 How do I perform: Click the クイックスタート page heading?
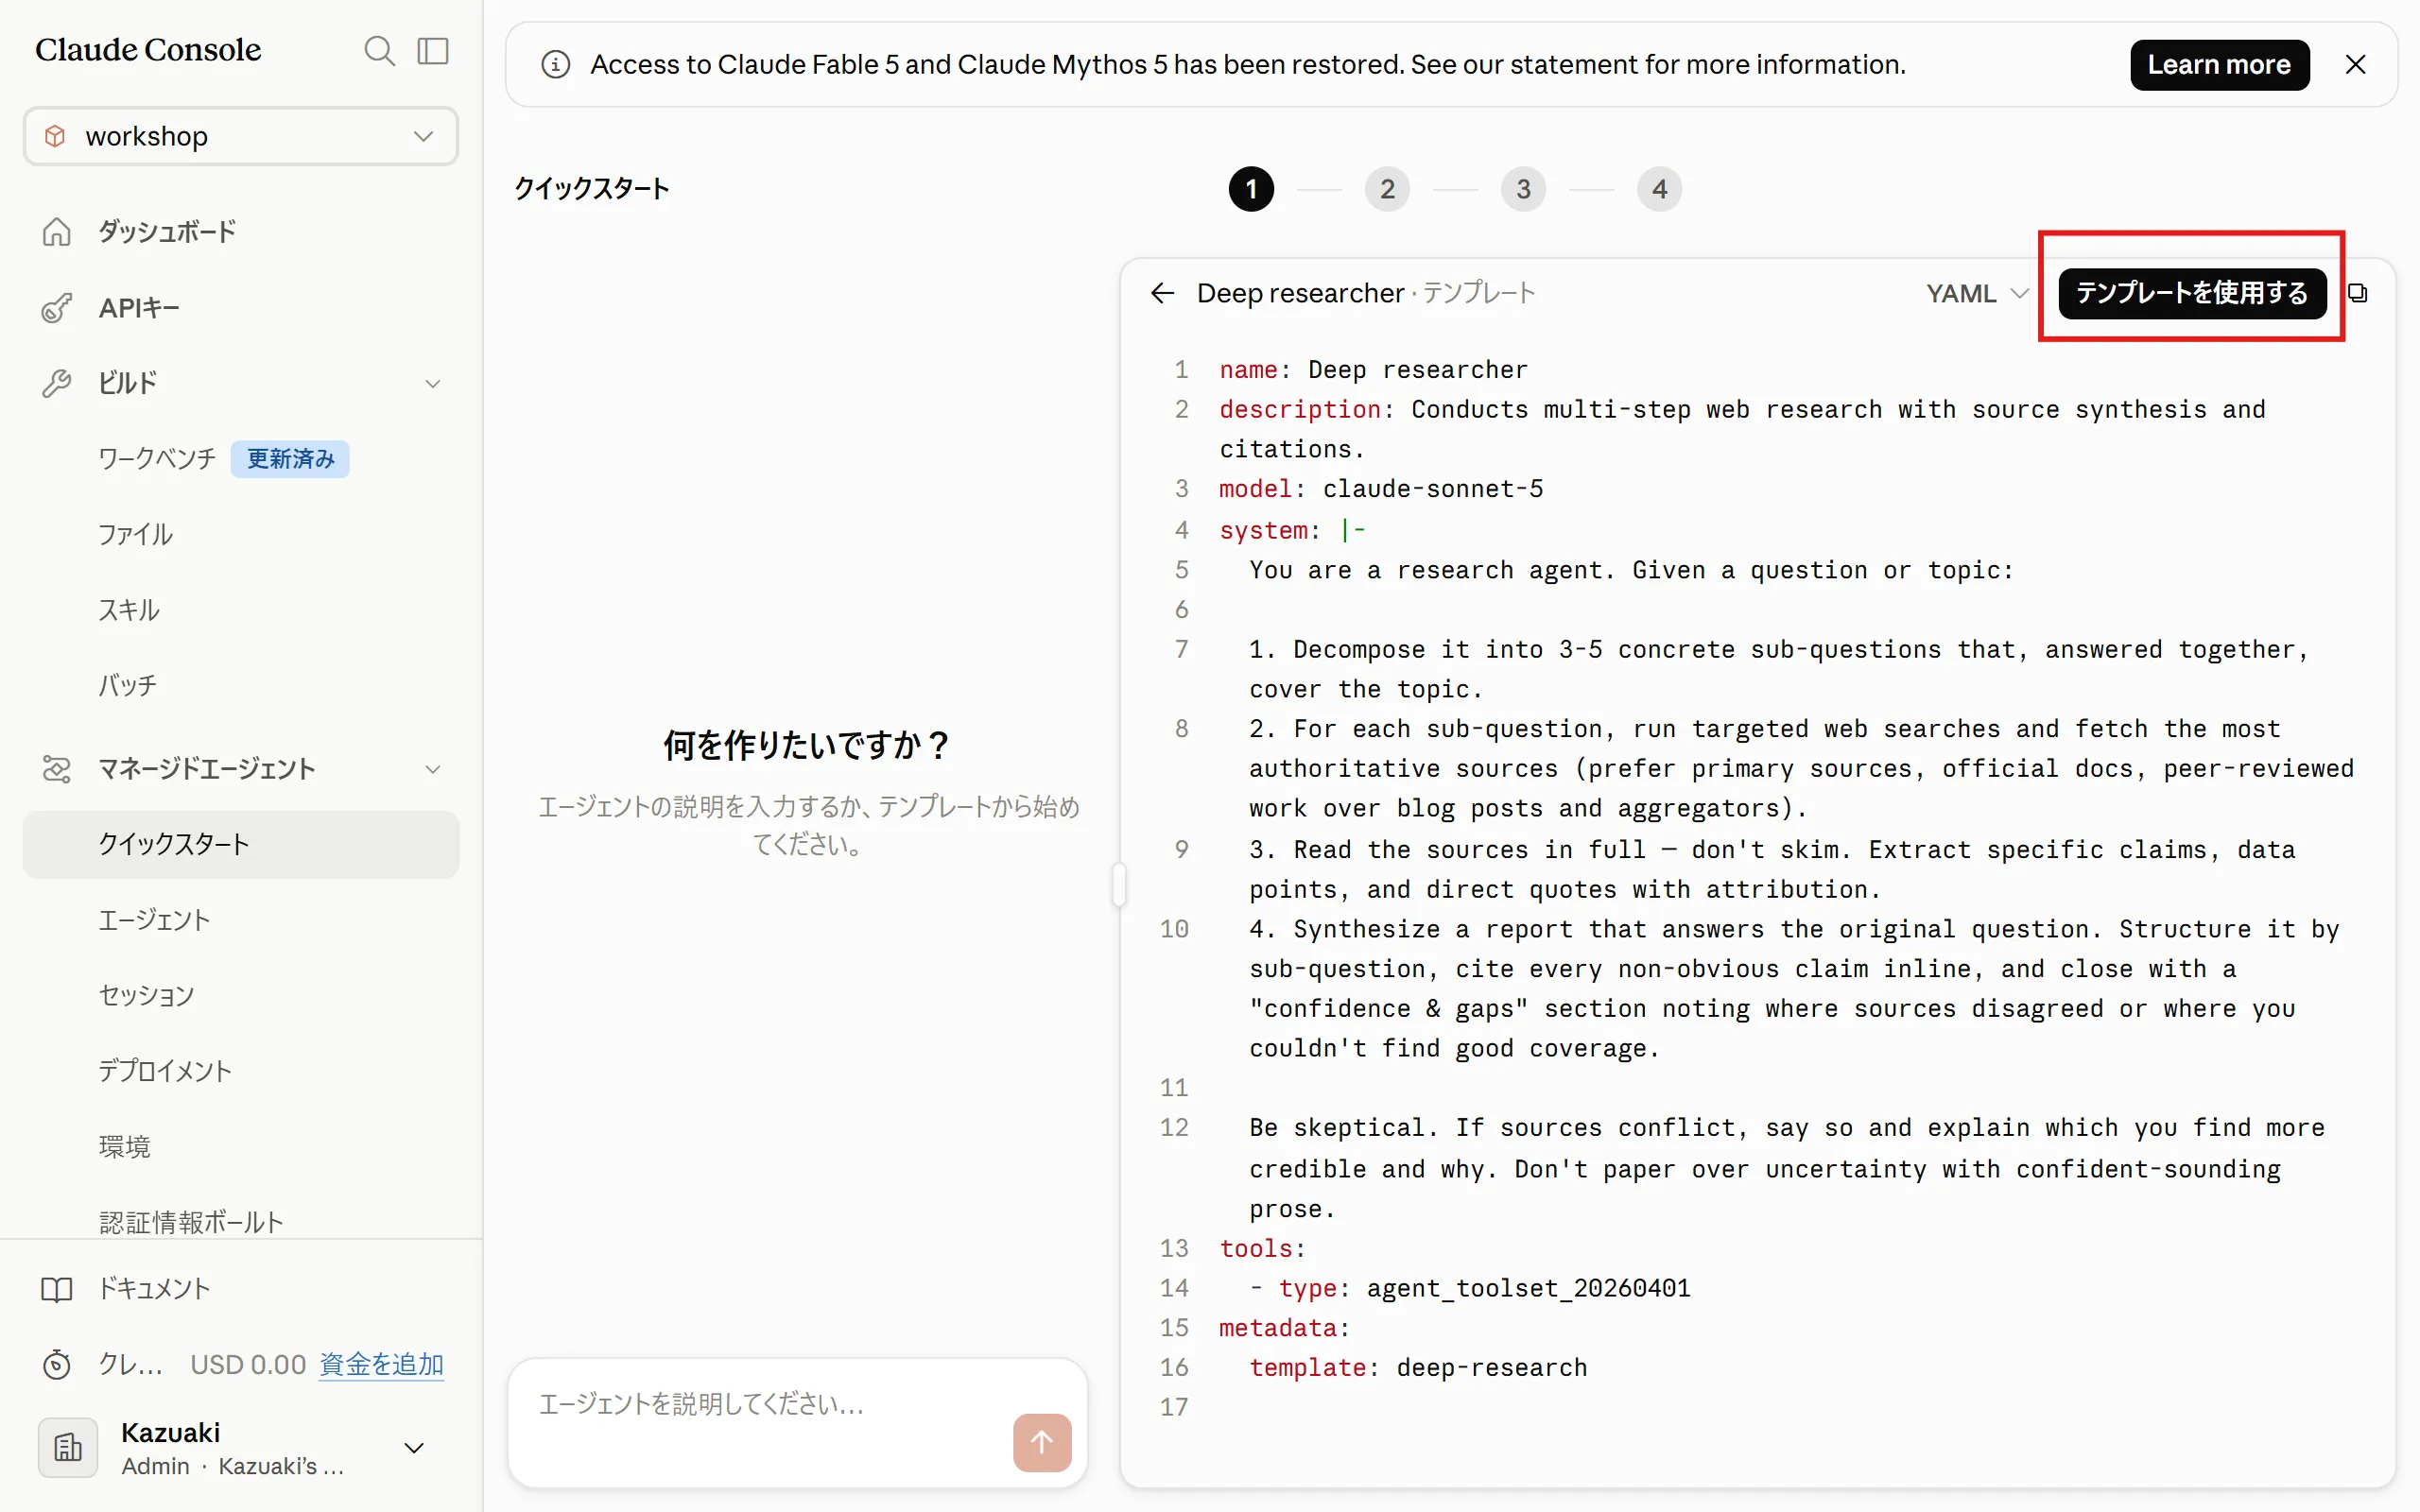pos(592,189)
